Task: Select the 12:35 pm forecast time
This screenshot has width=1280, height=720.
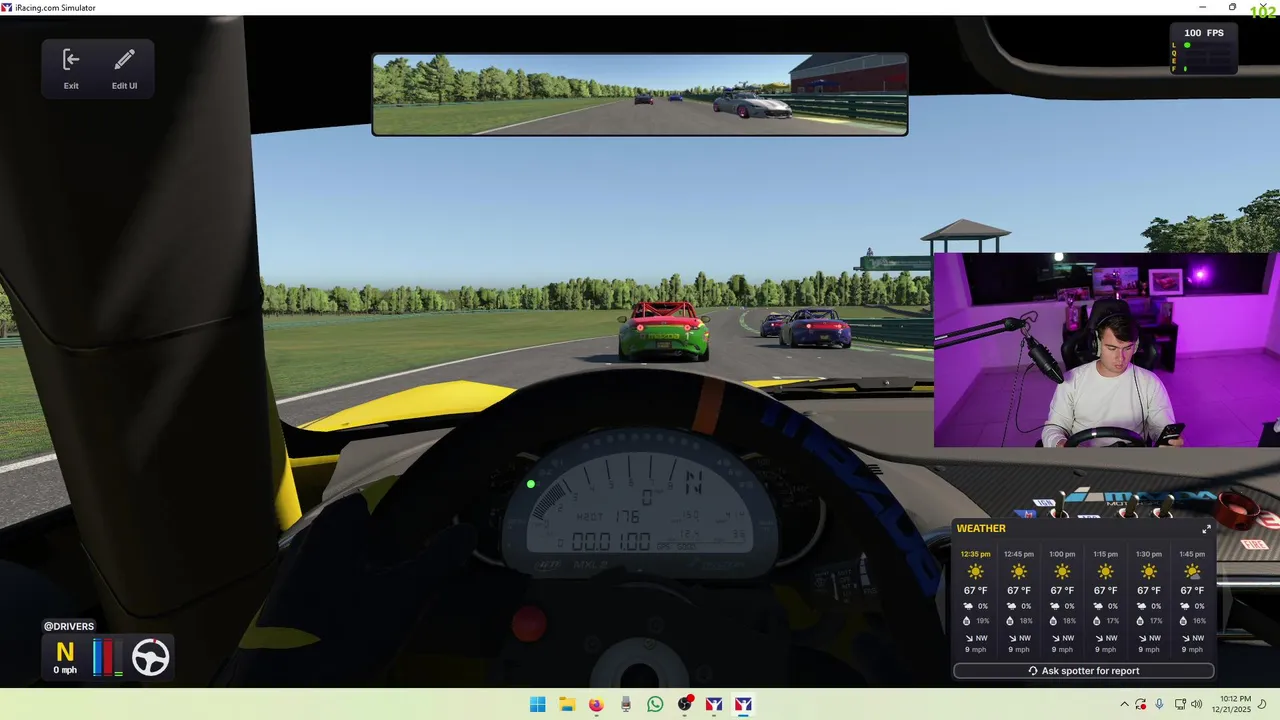Action: (x=975, y=554)
